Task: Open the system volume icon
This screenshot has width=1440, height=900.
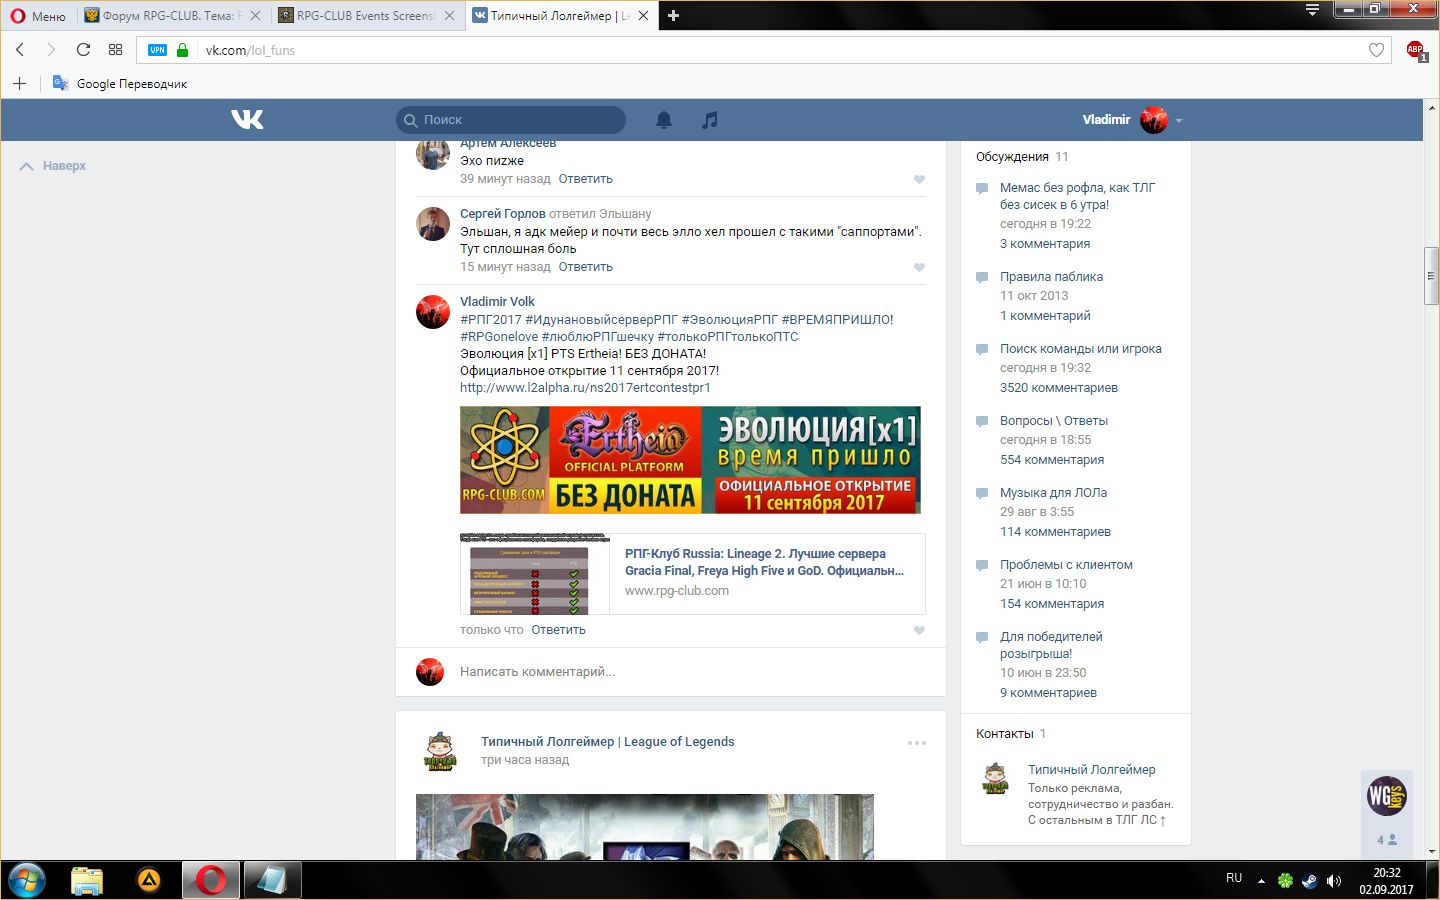Action: tap(1333, 881)
